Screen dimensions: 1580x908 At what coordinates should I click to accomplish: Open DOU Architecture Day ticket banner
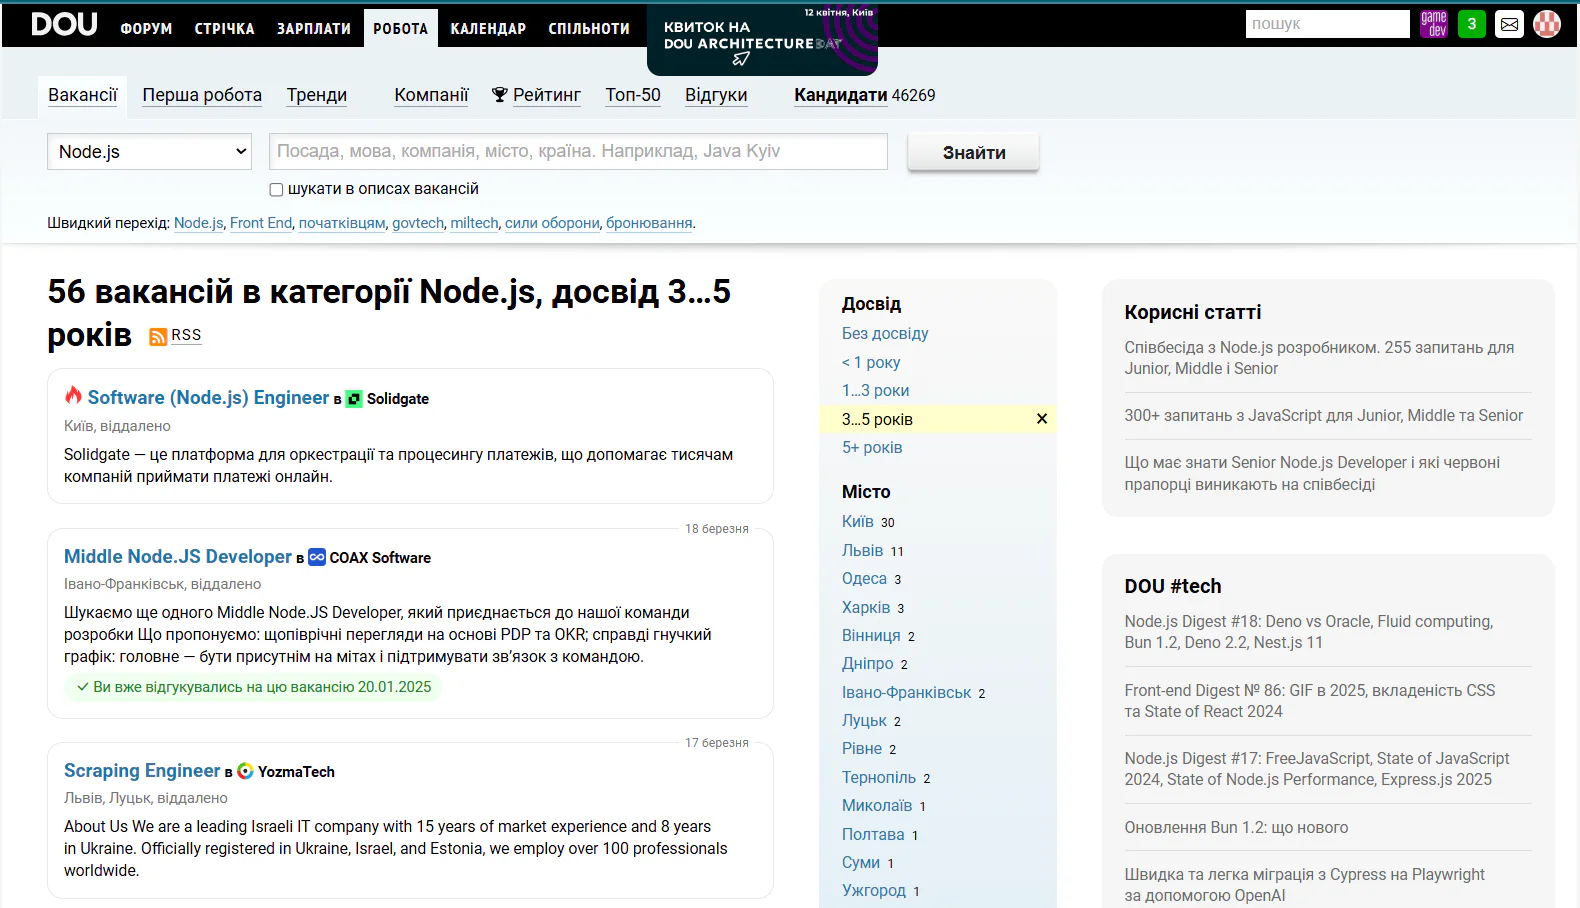(x=762, y=40)
